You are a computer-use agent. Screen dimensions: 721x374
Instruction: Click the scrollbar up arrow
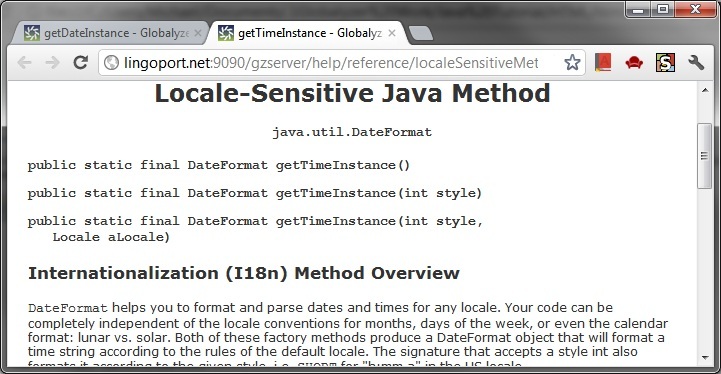(705, 91)
